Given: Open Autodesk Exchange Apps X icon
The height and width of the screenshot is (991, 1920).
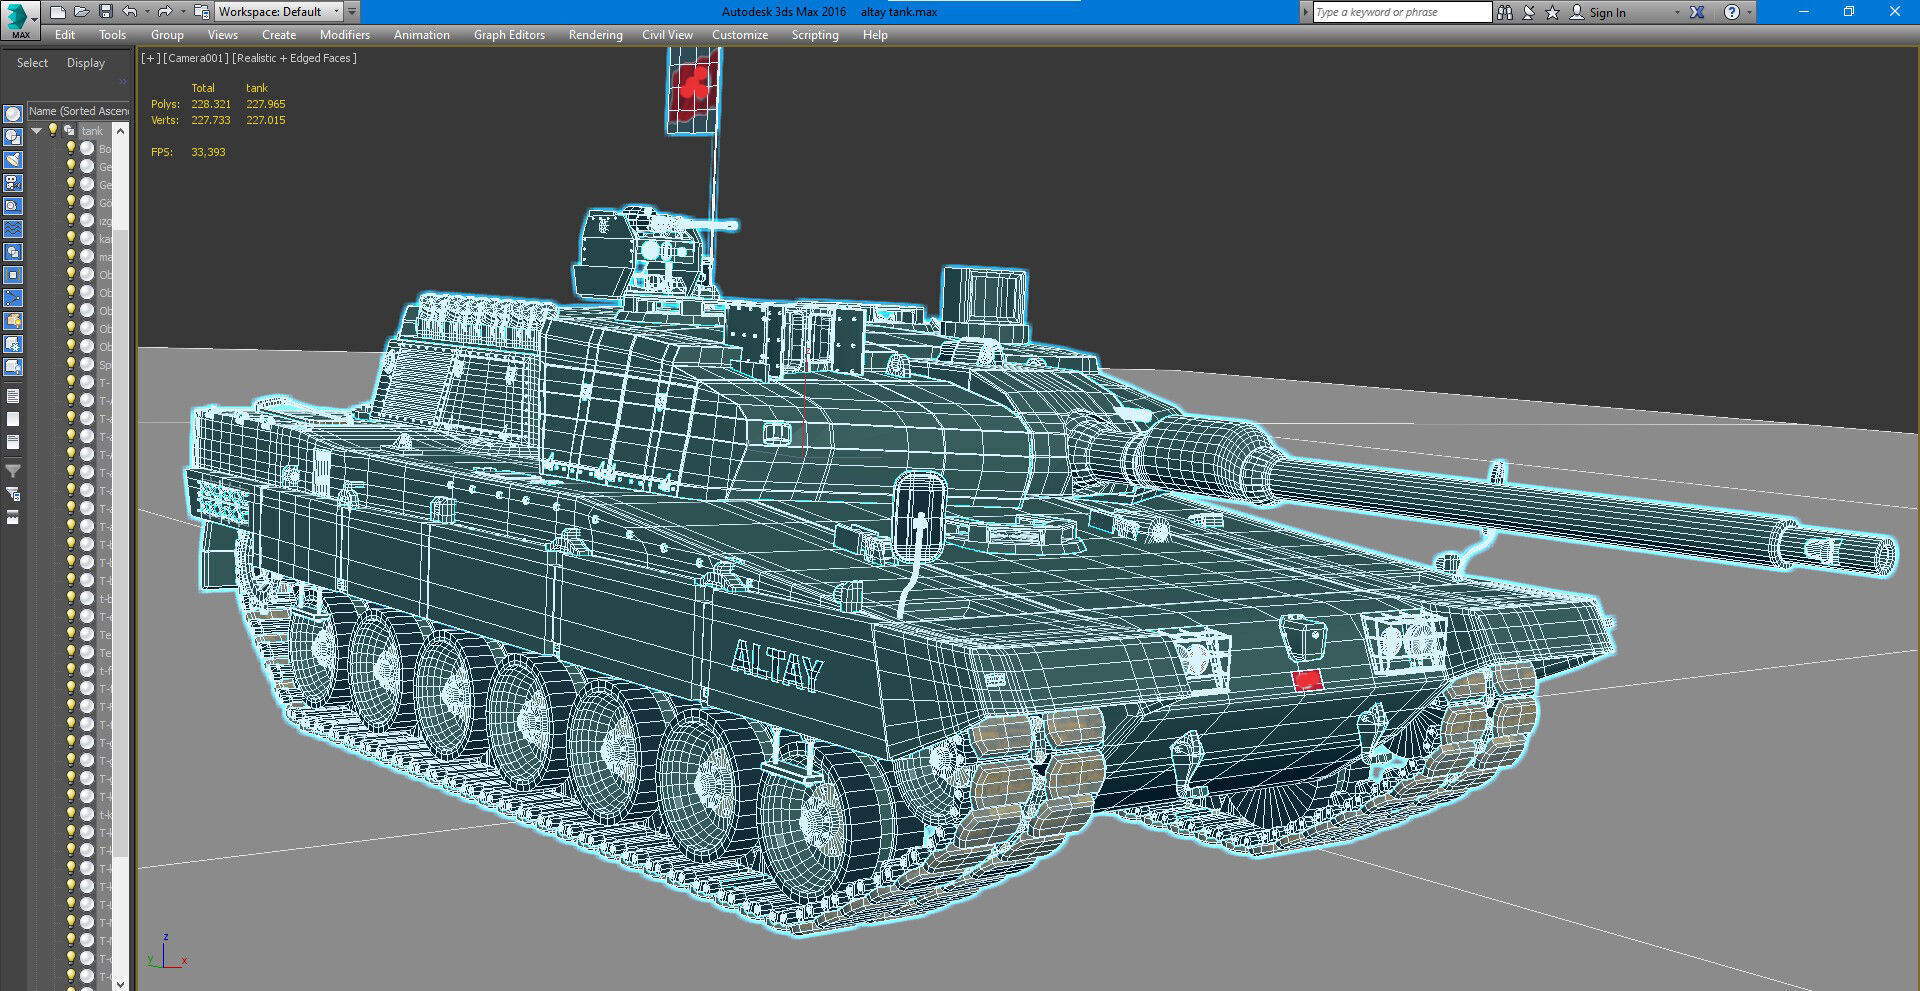Looking at the screenshot, I should pos(1697,12).
